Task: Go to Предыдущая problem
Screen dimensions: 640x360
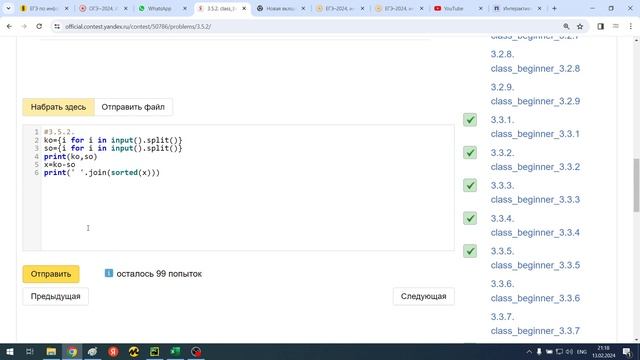Action: (56, 296)
